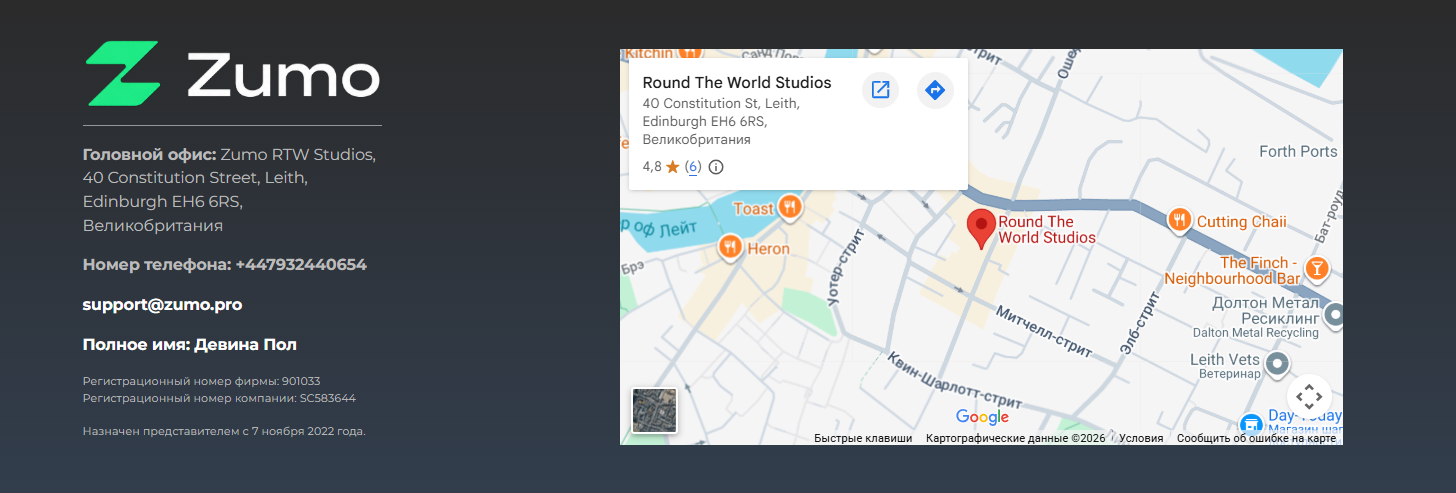Image resolution: width=1456 pixels, height=493 pixels.
Task: Click Полное имя: Девина Пол text
Action: tap(190, 345)
